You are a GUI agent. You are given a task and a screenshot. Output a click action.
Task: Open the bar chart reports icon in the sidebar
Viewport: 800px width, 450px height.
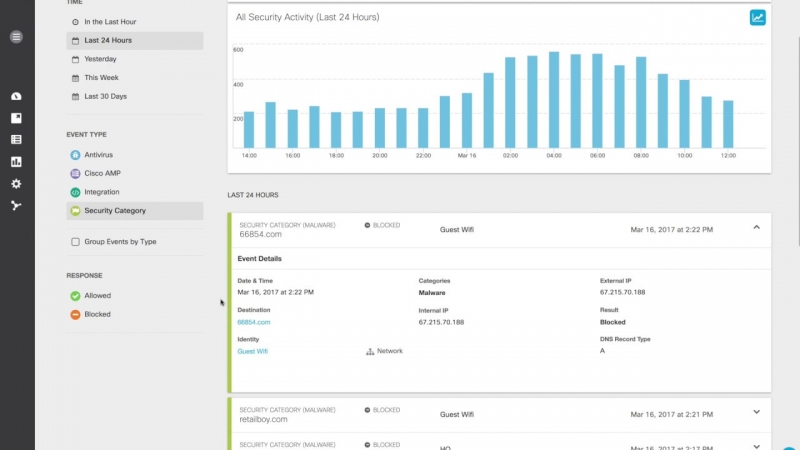pos(16,162)
